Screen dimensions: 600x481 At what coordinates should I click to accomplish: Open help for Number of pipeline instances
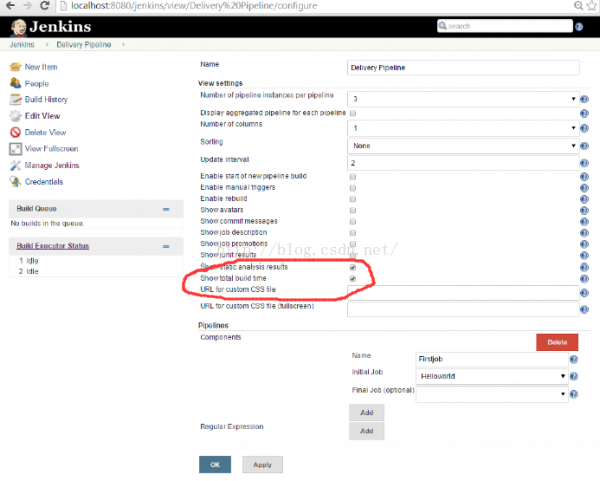coord(584,99)
